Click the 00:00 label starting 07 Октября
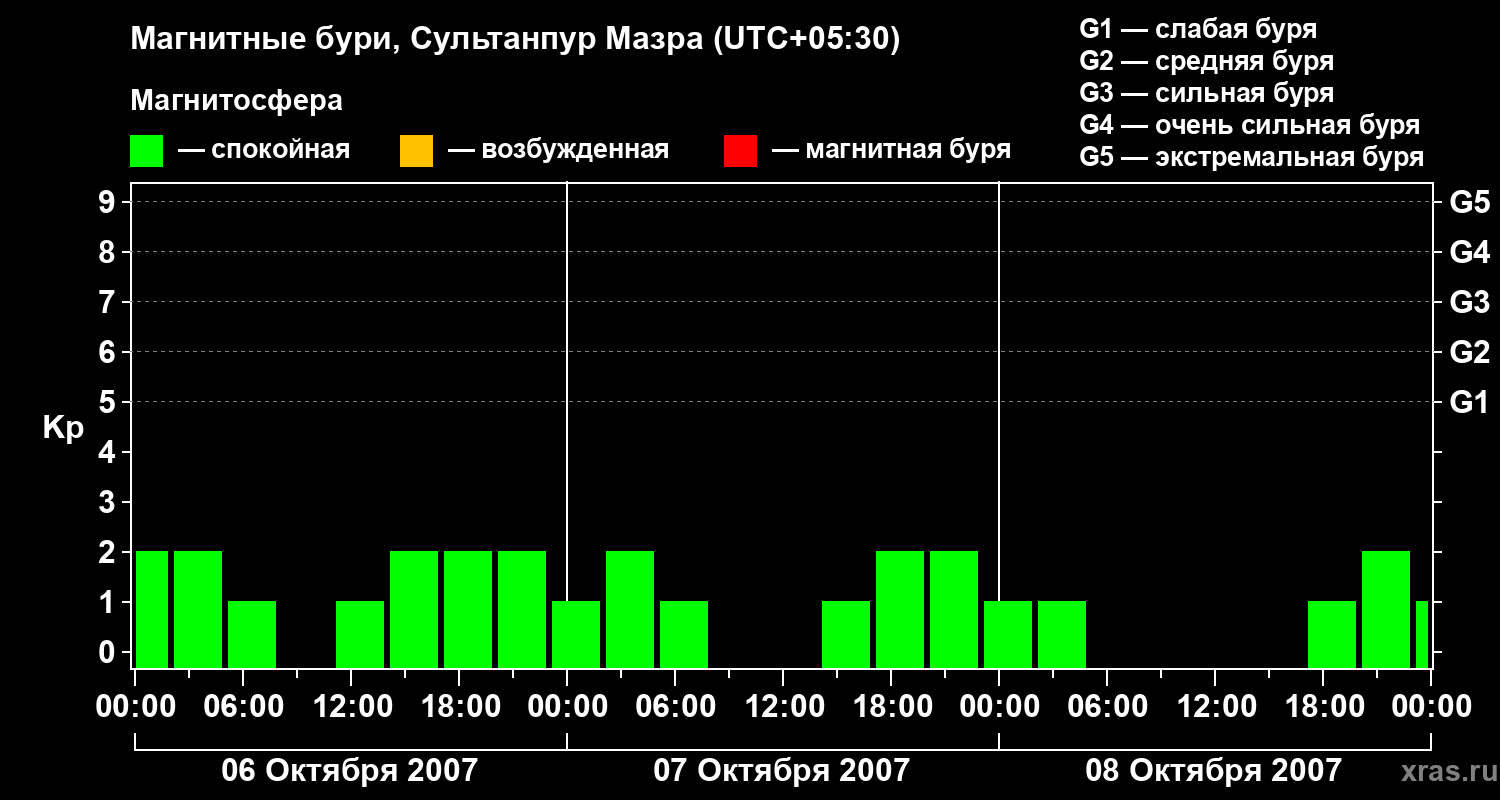 point(567,707)
